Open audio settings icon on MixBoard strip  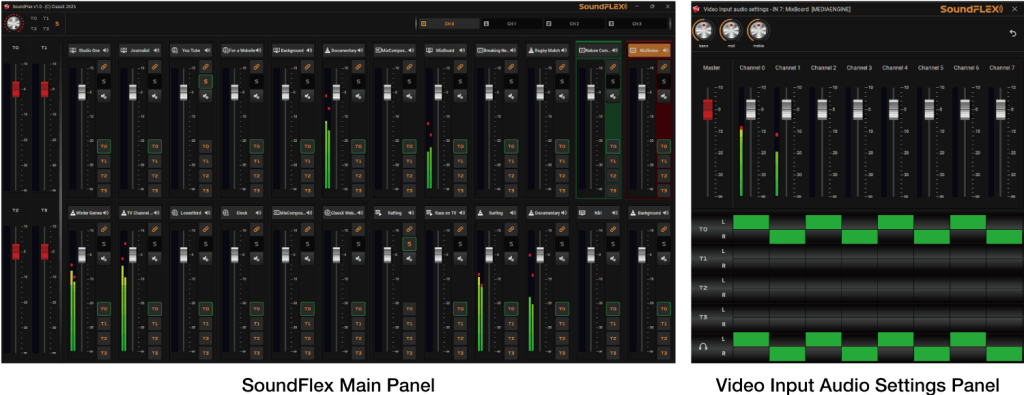(460, 95)
